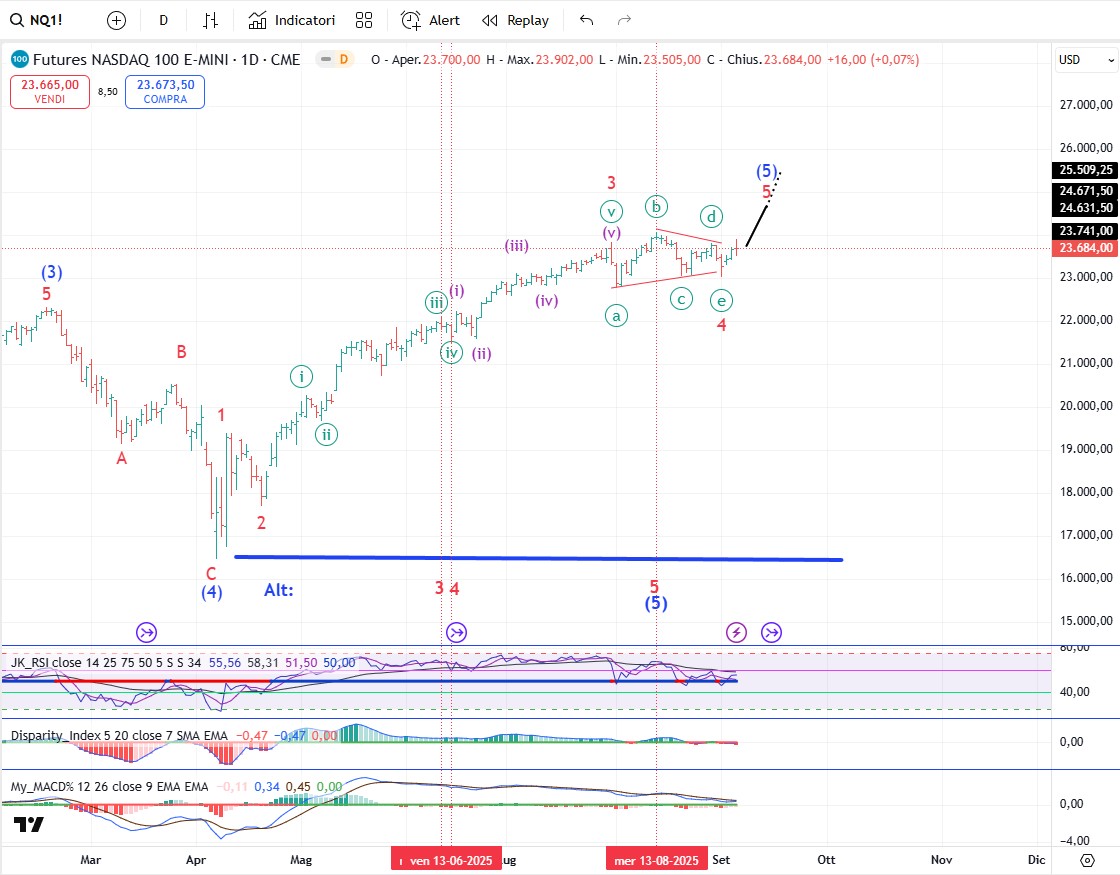Click the red 23.684,00 current price label
The height and width of the screenshot is (875, 1120).
click(1086, 248)
